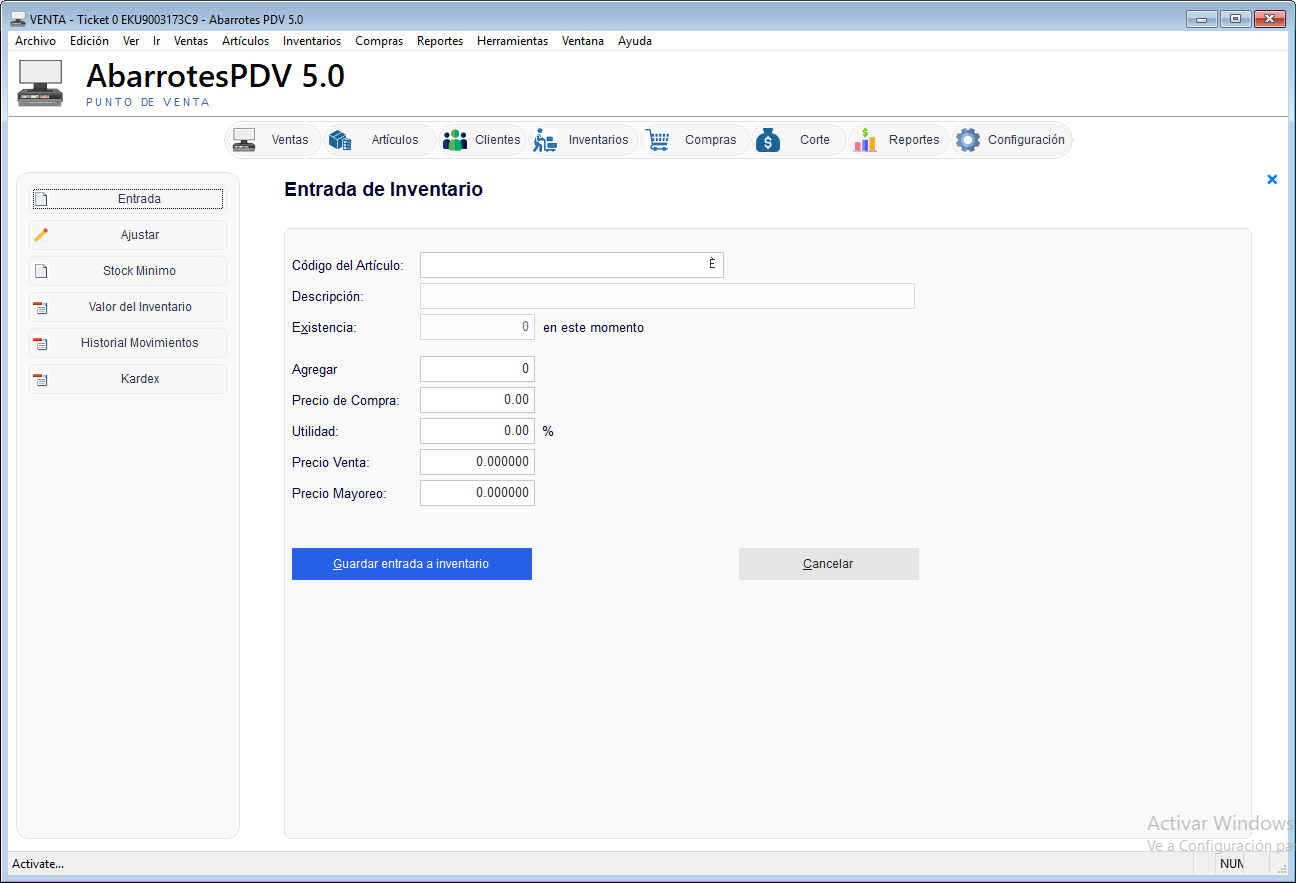
Task: Open the Artículos menu in the menu bar
Action: (x=246, y=41)
